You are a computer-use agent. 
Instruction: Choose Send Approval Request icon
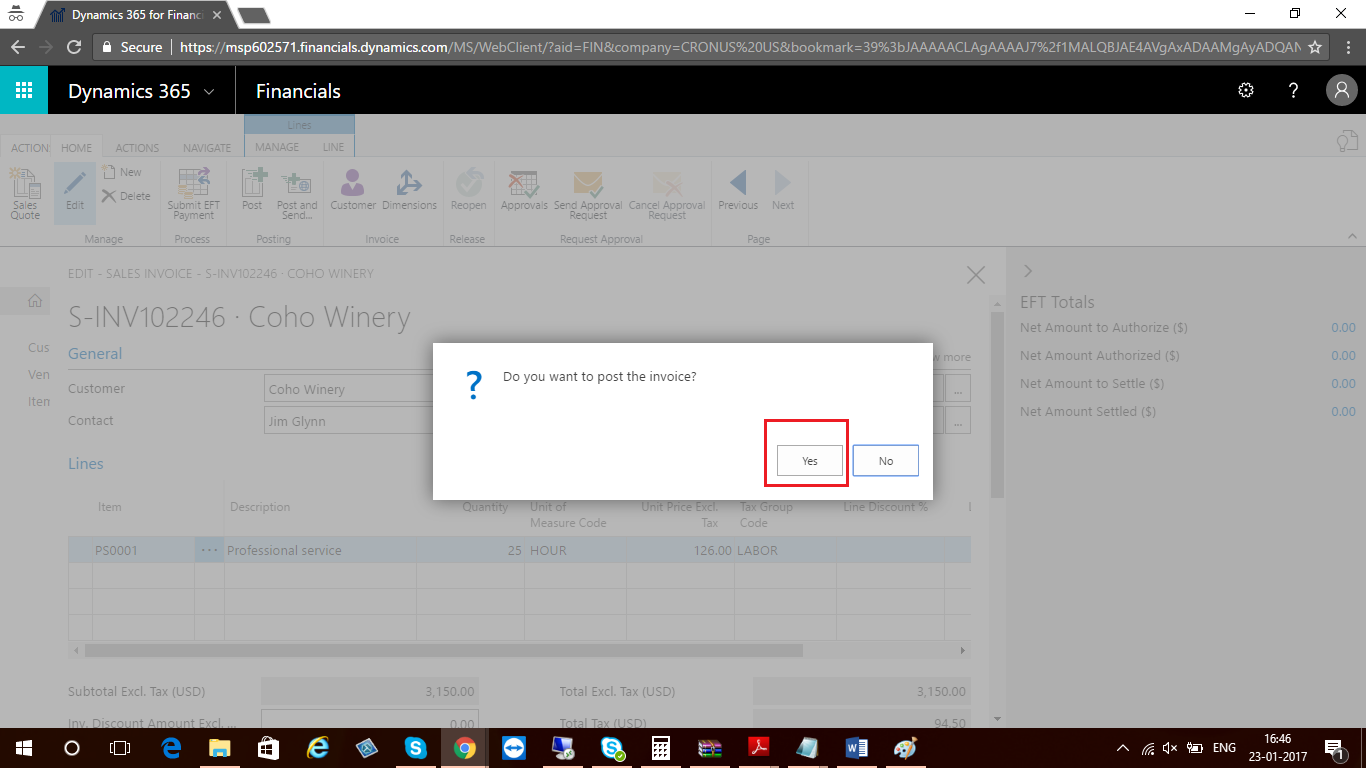pos(588,194)
